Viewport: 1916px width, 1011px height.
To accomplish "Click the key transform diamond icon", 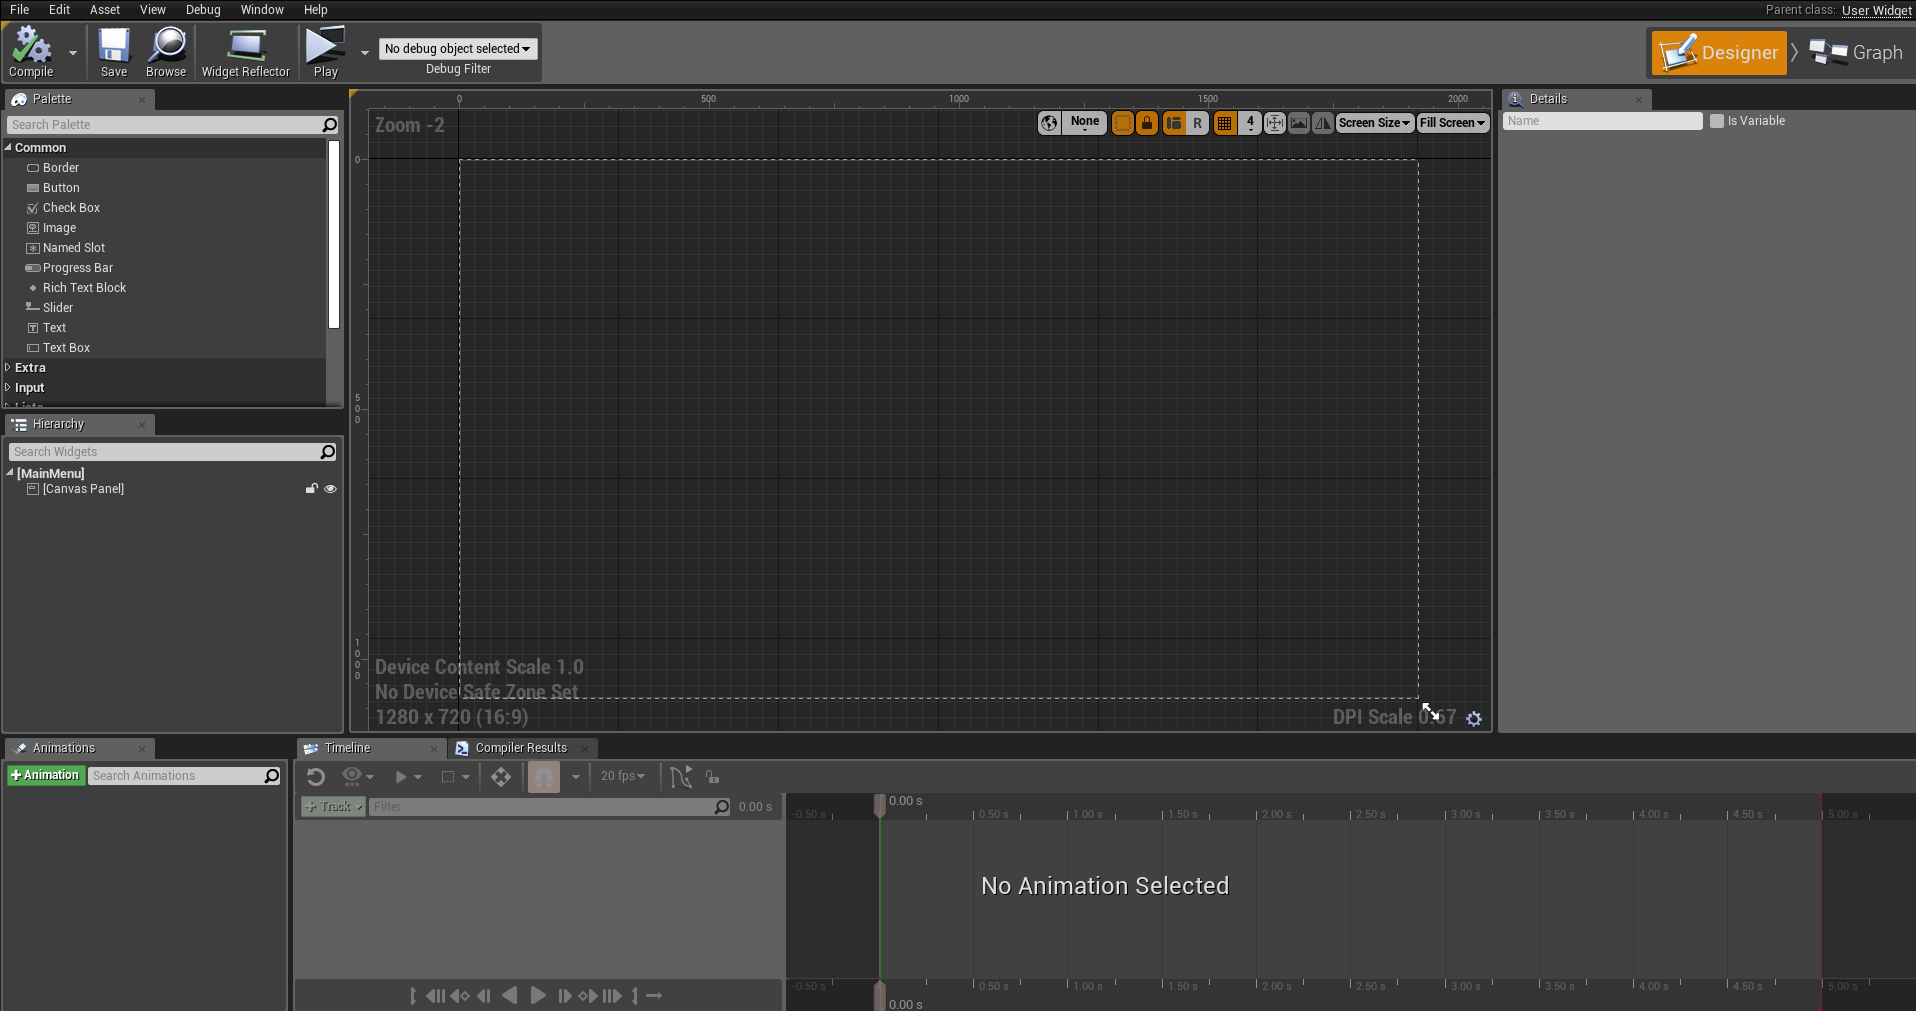I will pos(501,777).
